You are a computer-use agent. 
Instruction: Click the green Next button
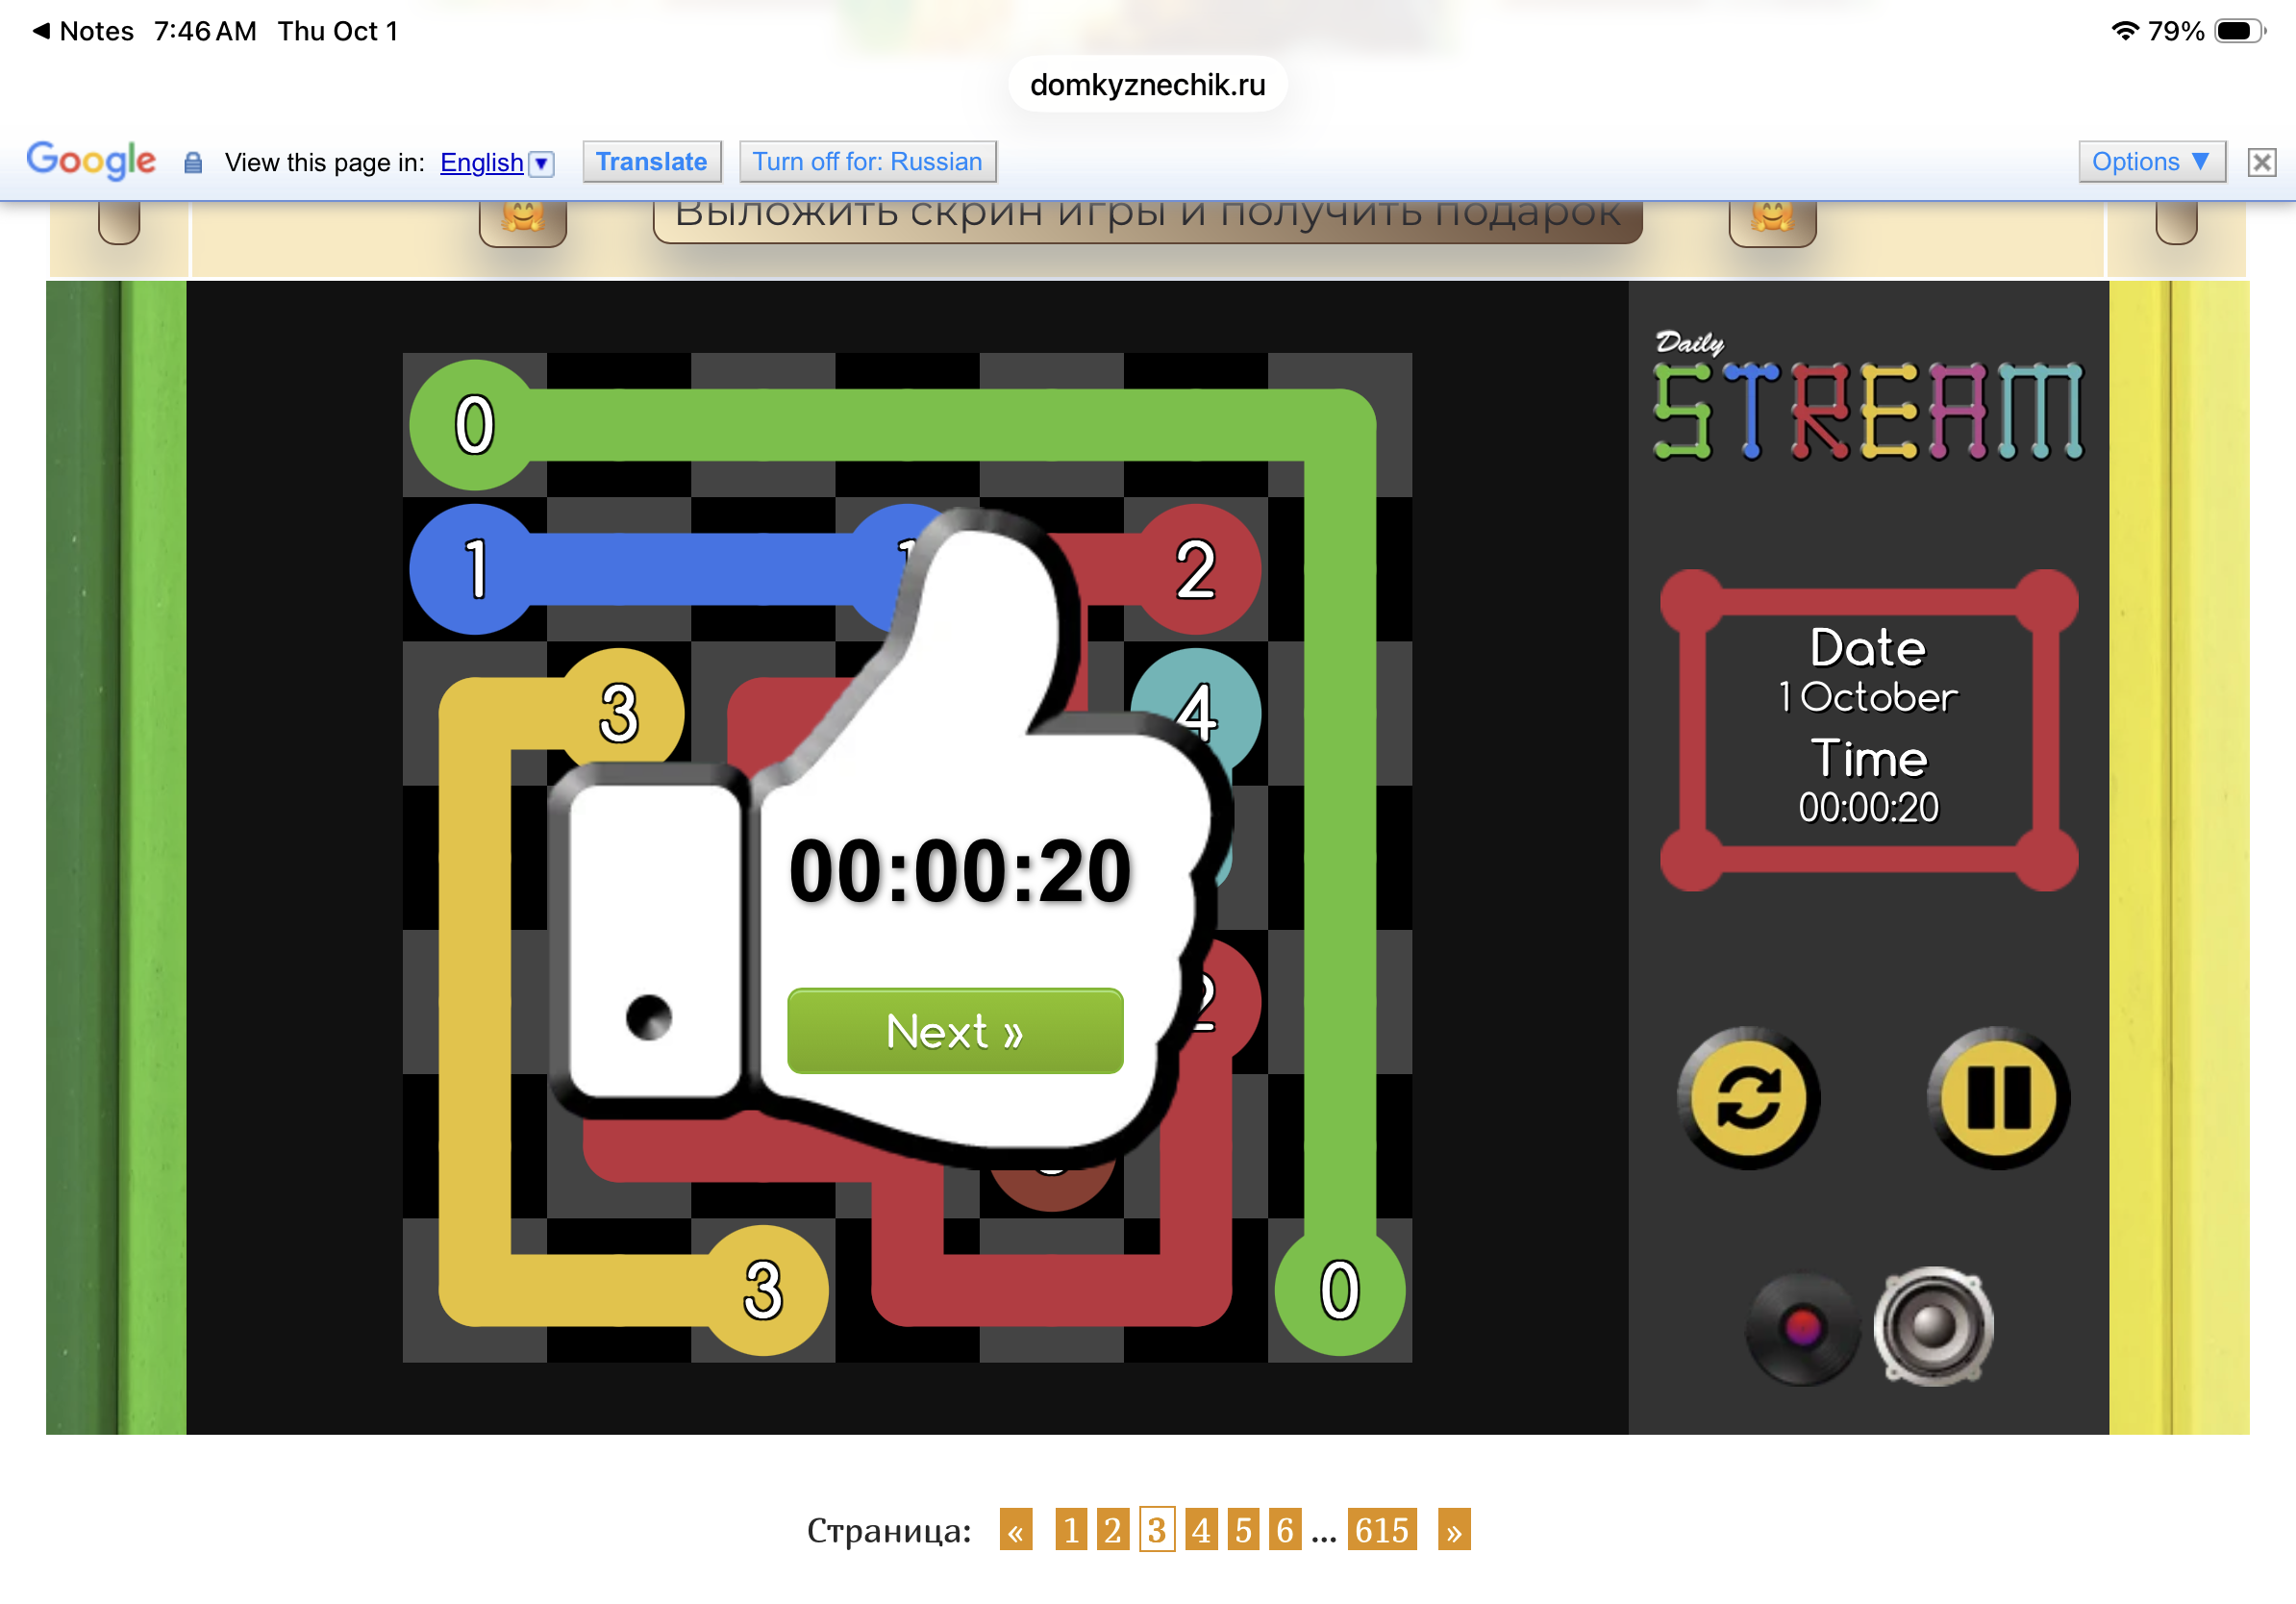(955, 1031)
